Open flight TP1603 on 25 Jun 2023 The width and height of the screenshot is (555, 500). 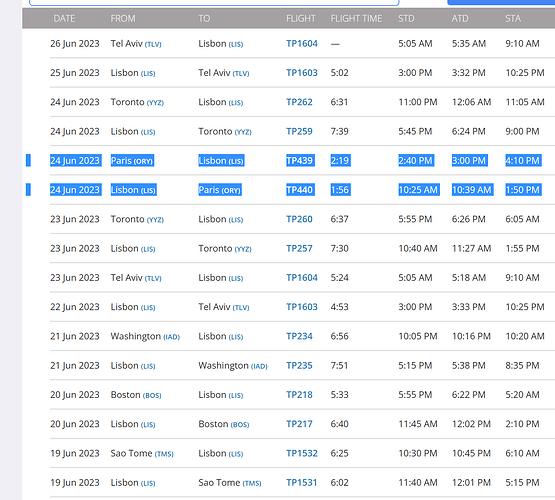302,73
